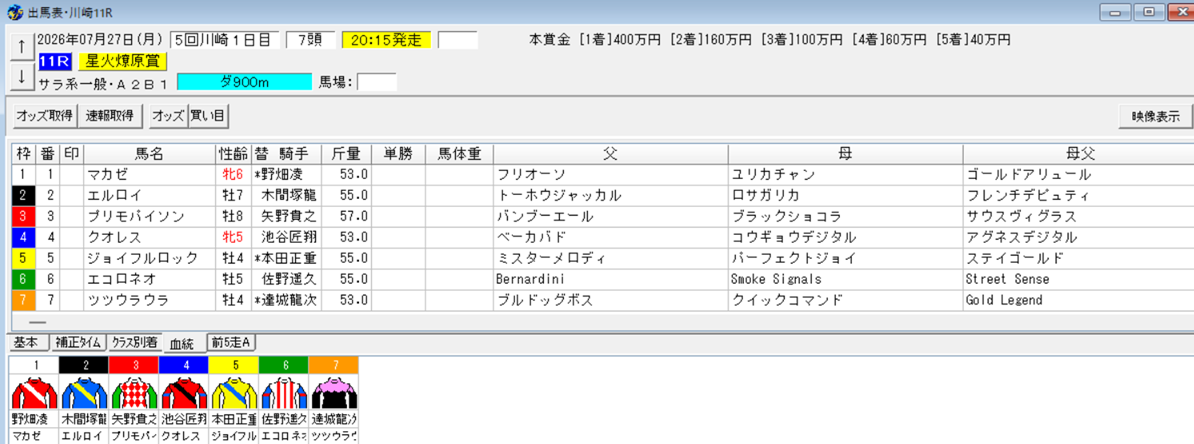Click the cyan ダ900m distance label
Viewport: 1194px width, 444px height.
coord(244,81)
